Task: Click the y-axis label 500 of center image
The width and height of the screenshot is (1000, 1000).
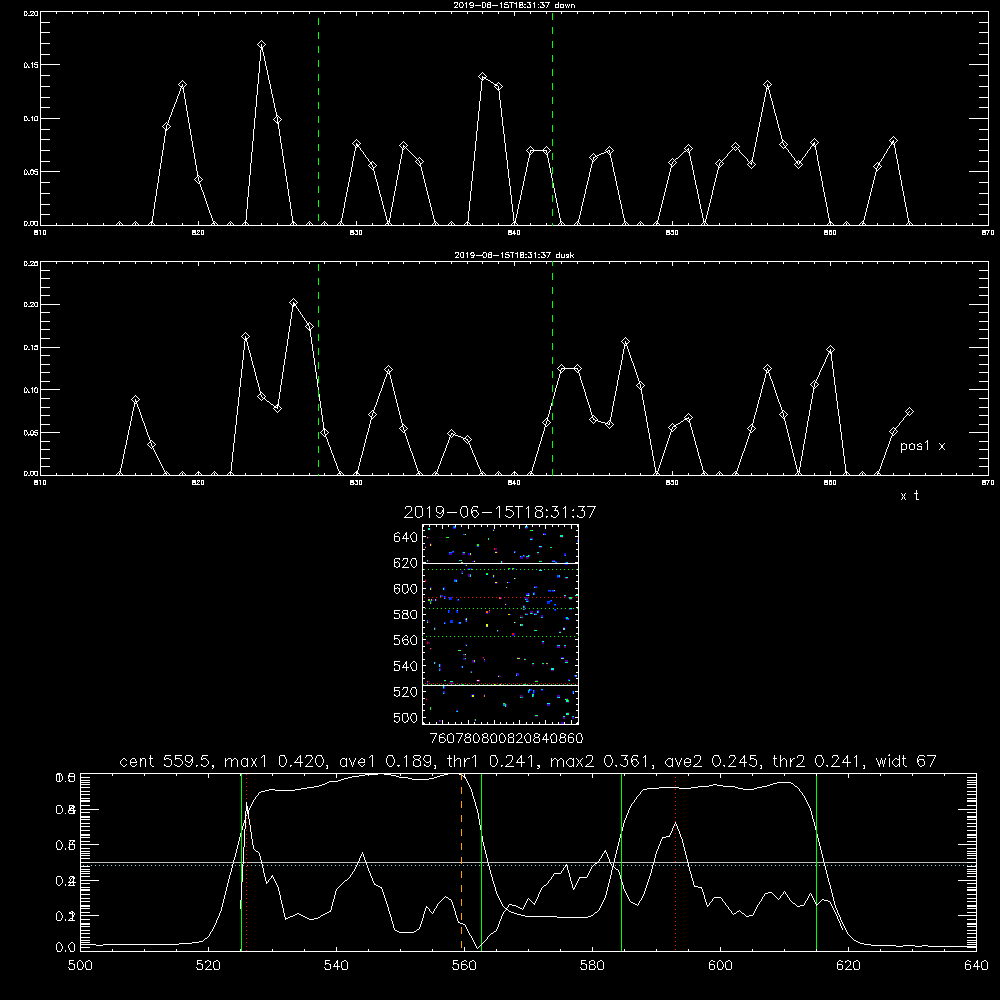Action: [406, 717]
